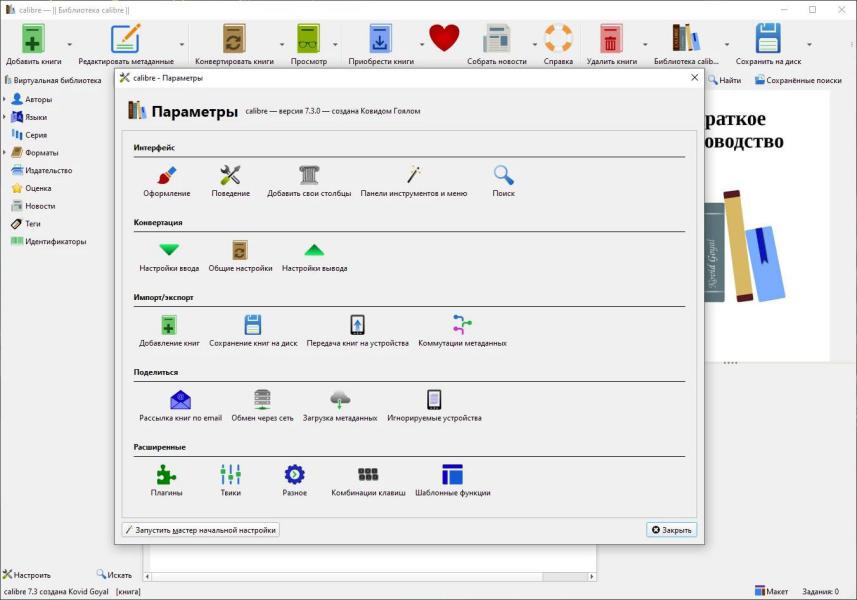Open Загрузка метаданных settings
857x600 pixels.
(x=340, y=406)
